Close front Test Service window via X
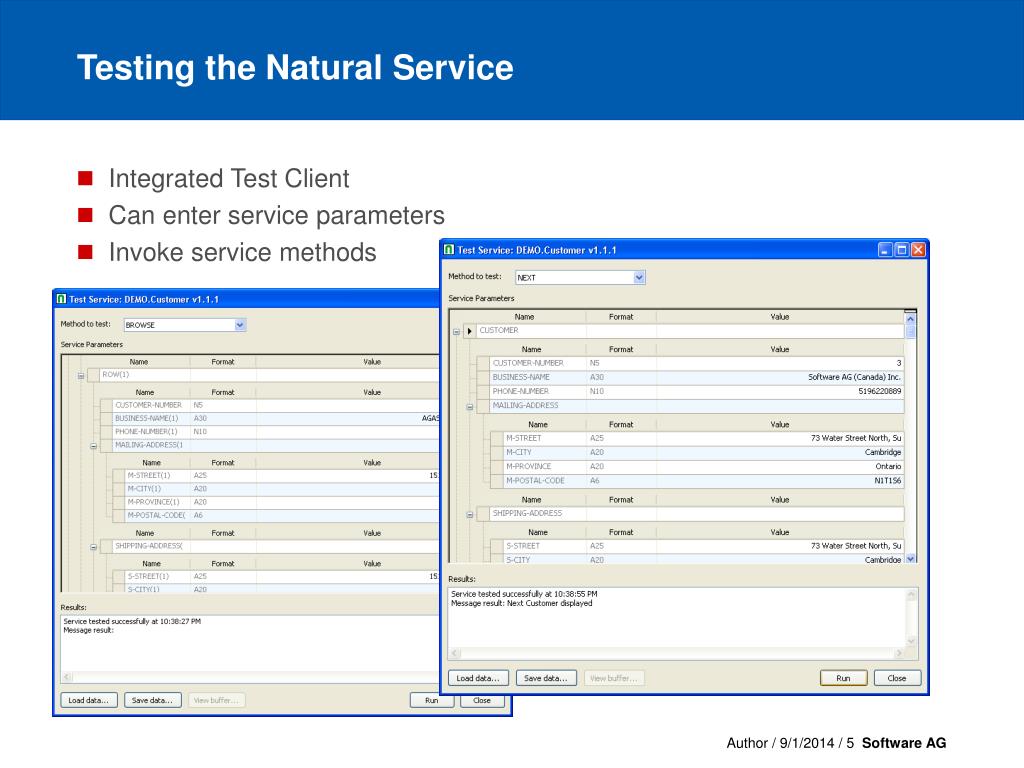 coord(918,249)
